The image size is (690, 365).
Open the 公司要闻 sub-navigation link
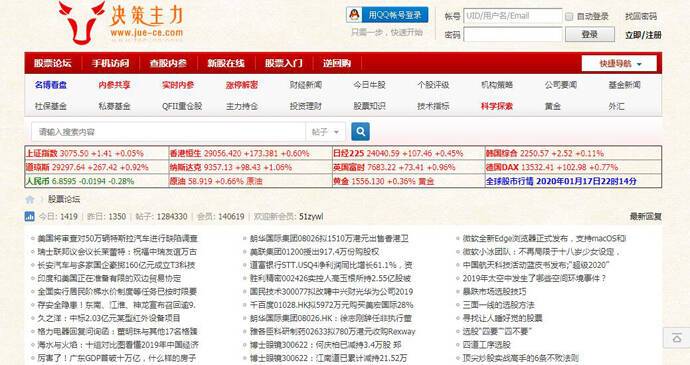561,85
